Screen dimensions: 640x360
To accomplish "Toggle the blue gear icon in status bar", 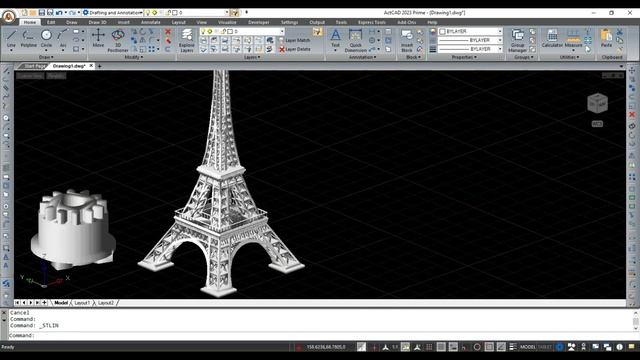I will (x=560, y=347).
